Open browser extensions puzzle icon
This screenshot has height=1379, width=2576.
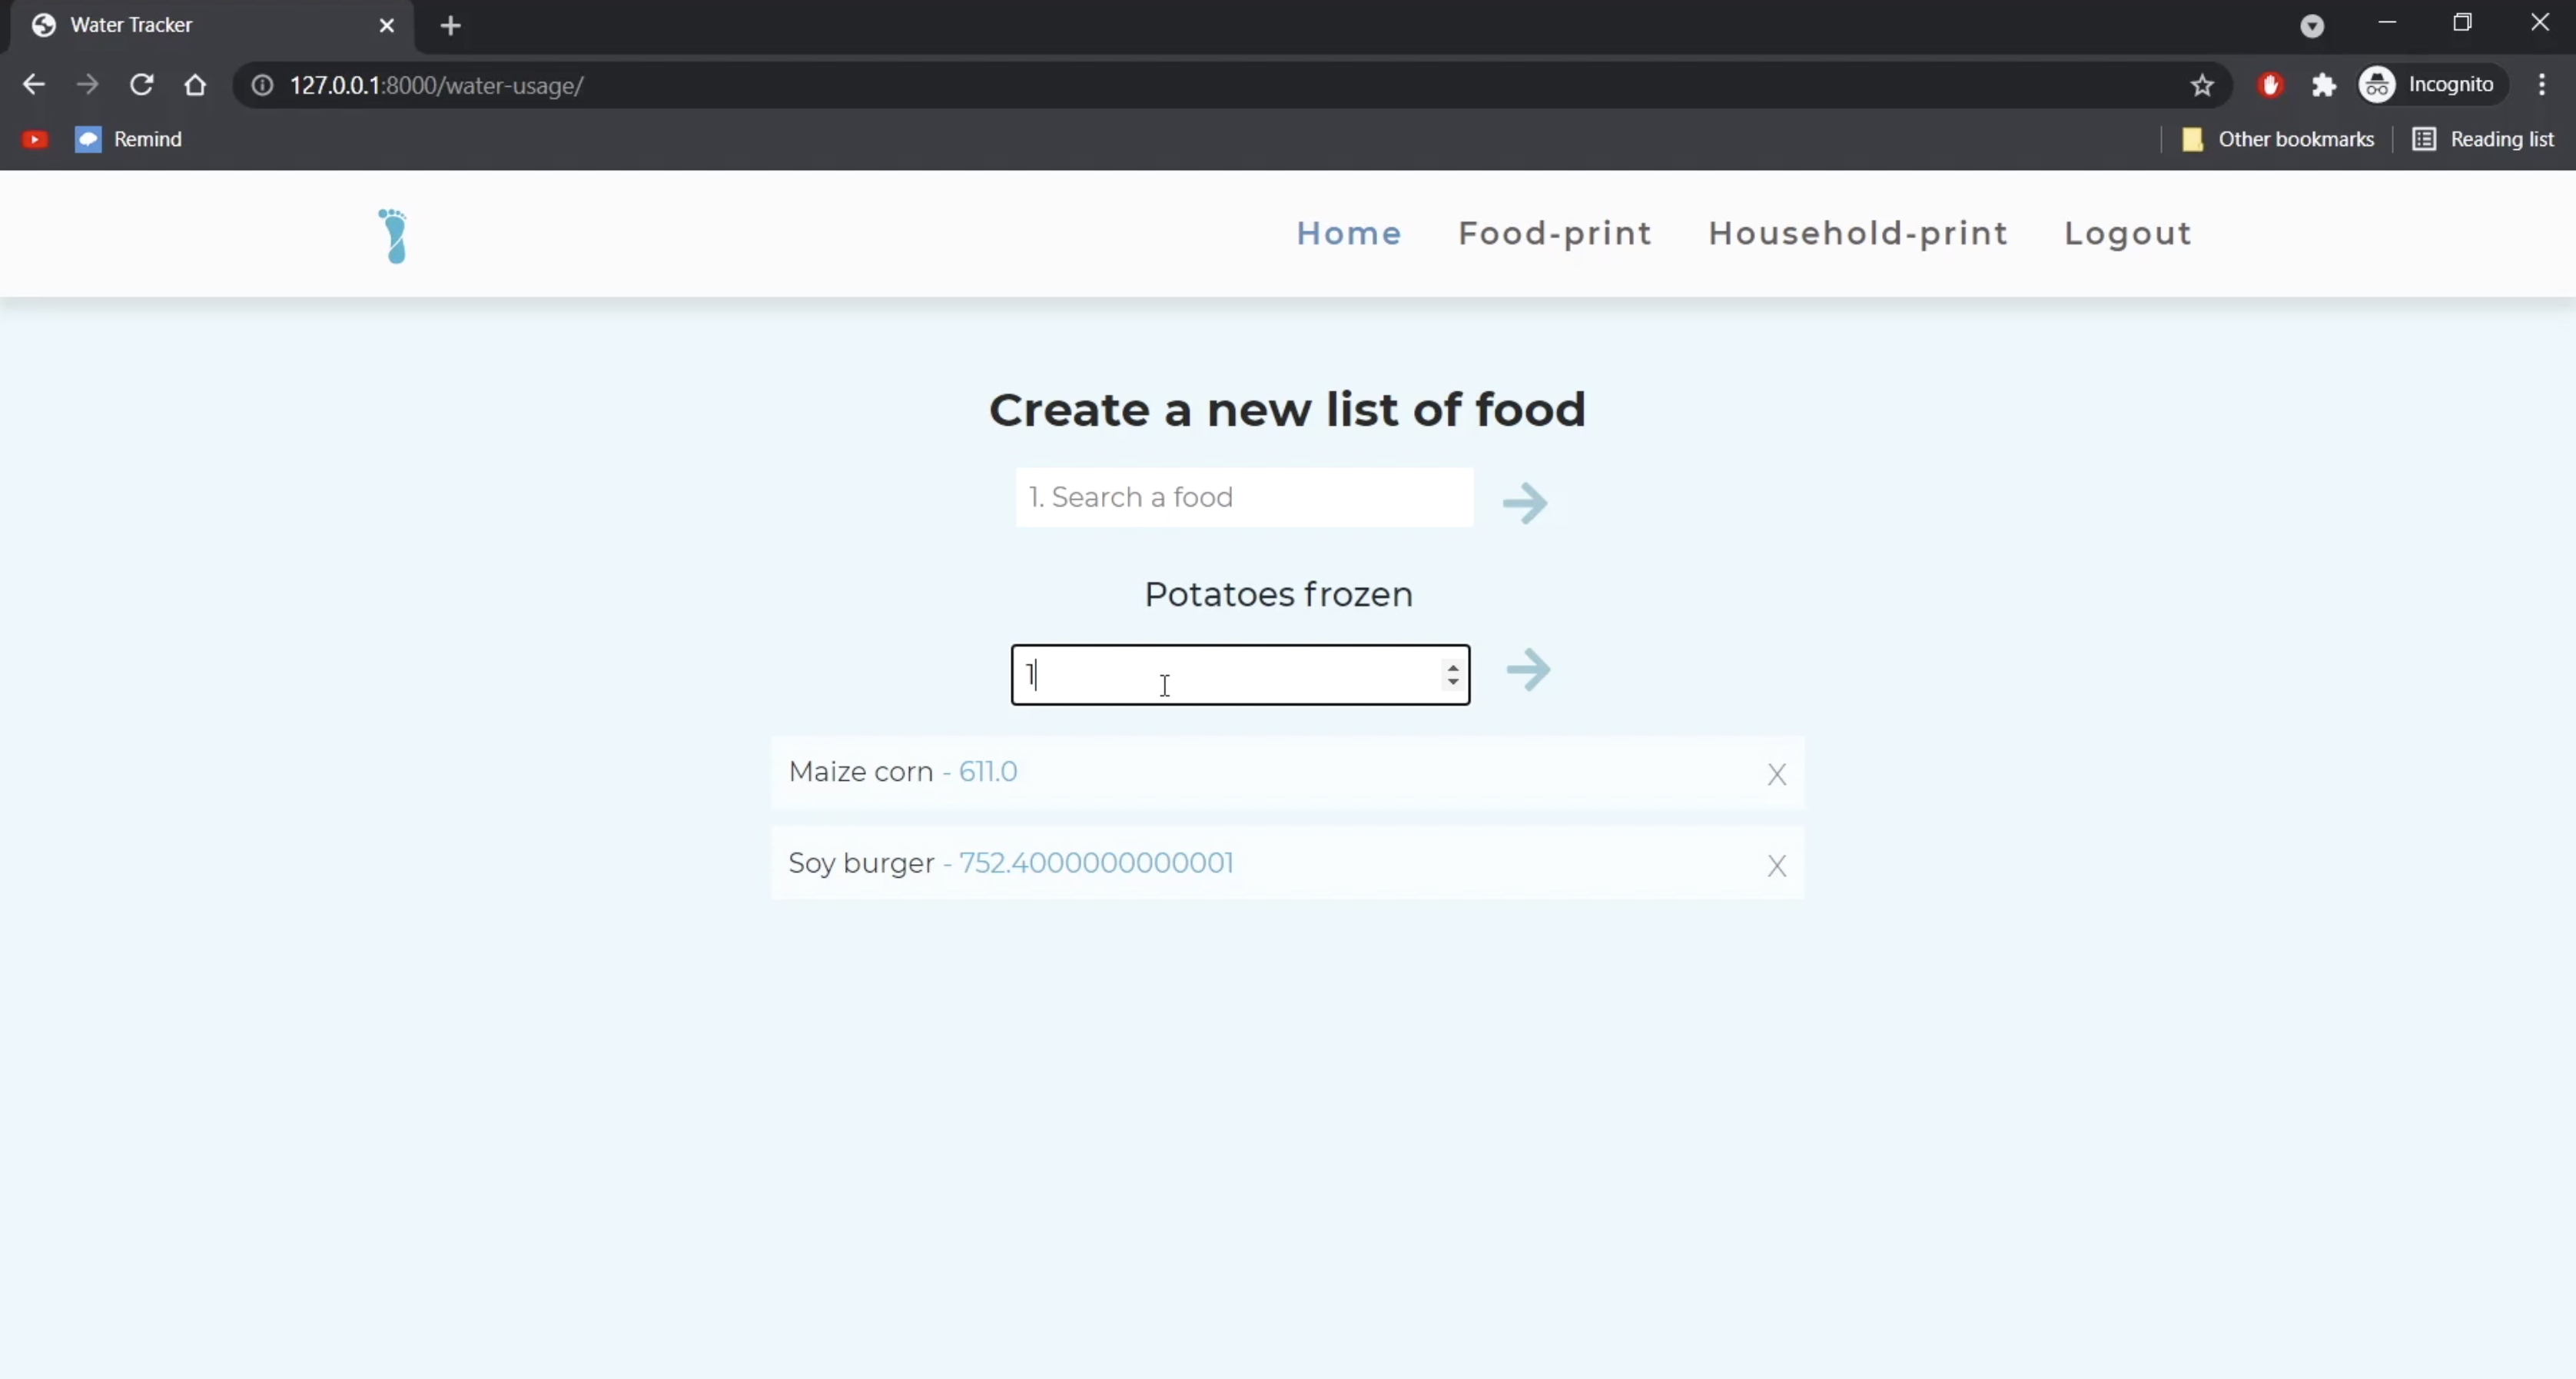[x=2323, y=86]
